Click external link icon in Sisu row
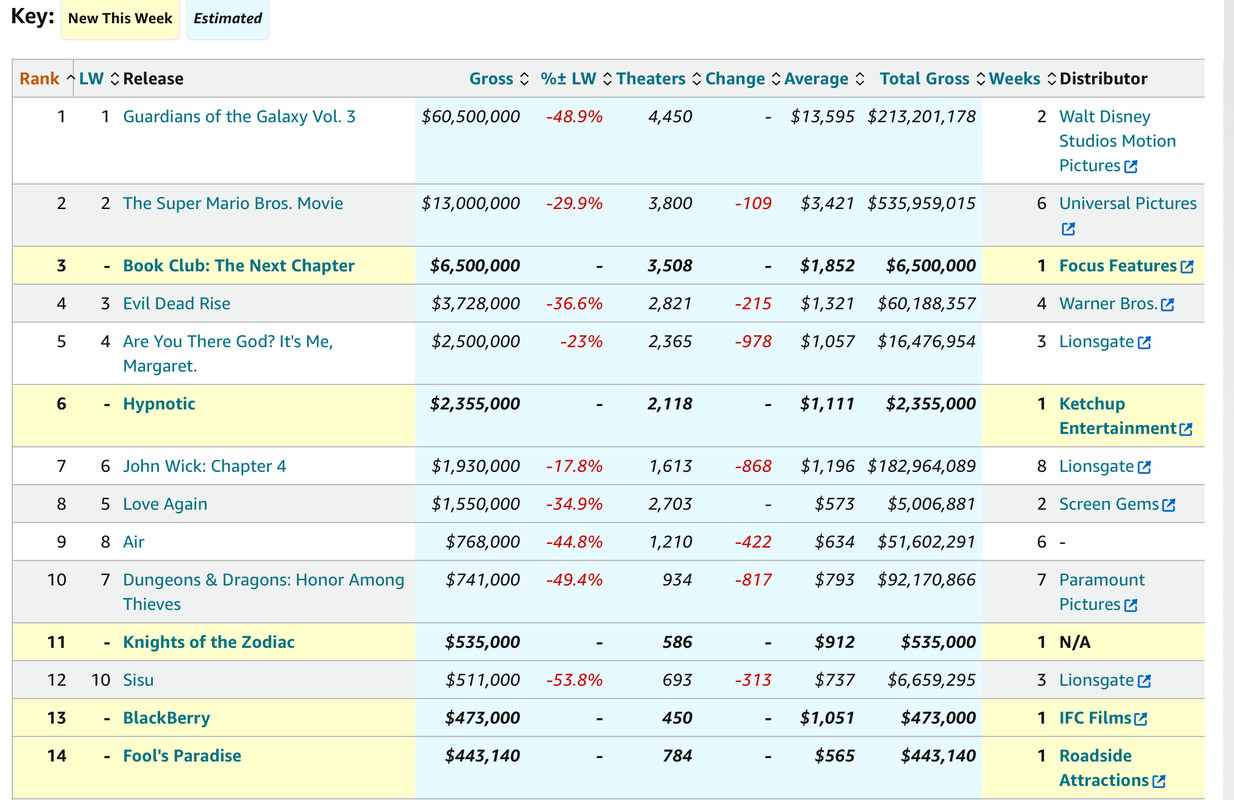The width and height of the screenshot is (1234, 800). click(1145, 682)
